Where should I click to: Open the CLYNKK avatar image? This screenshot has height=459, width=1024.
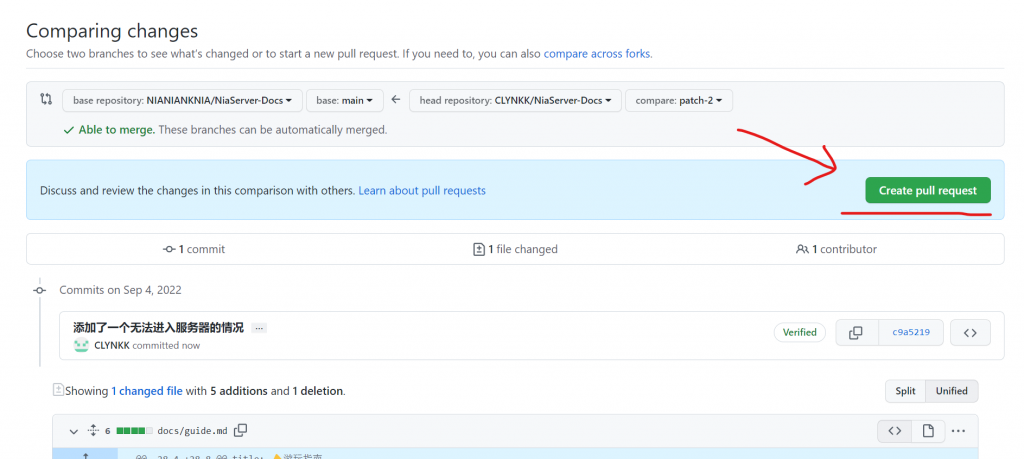tap(81, 345)
